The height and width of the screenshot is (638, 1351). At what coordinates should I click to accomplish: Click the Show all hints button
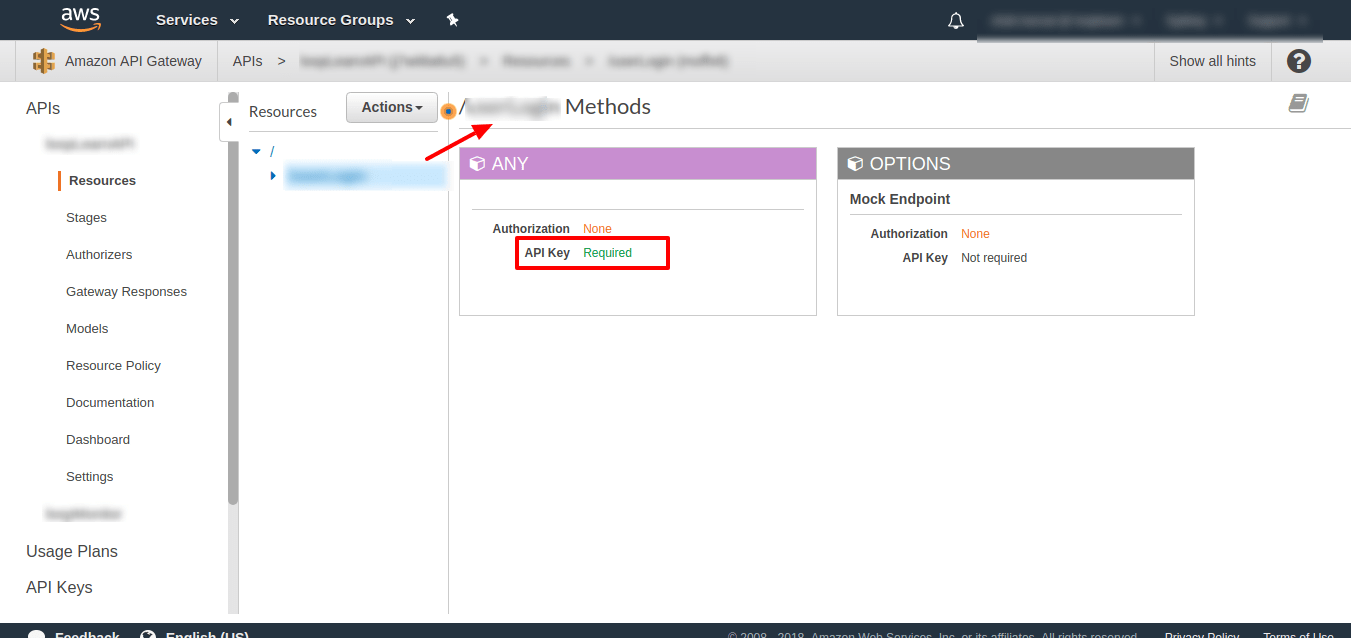pos(1212,61)
